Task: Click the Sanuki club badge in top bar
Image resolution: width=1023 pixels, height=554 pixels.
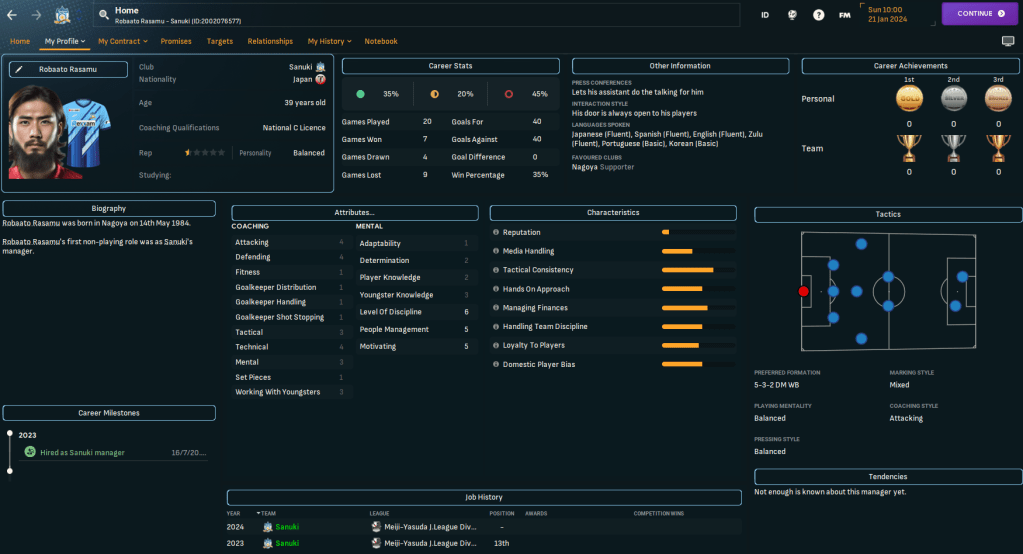Action: [x=62, y=14]
